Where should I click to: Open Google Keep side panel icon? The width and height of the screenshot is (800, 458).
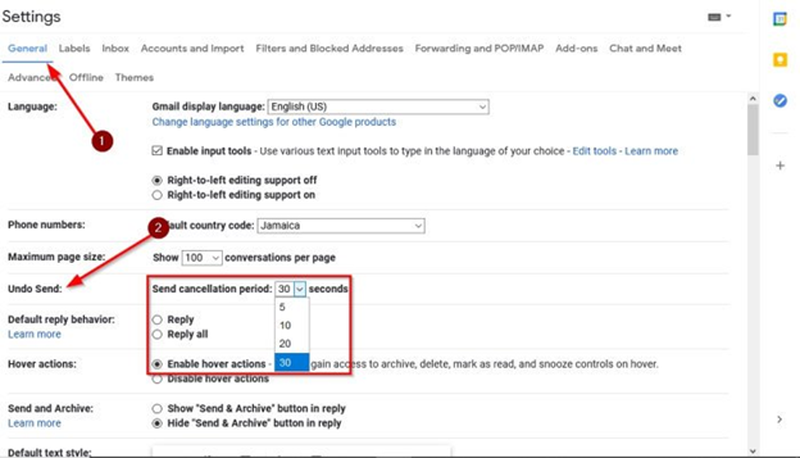tap(780, 60)
